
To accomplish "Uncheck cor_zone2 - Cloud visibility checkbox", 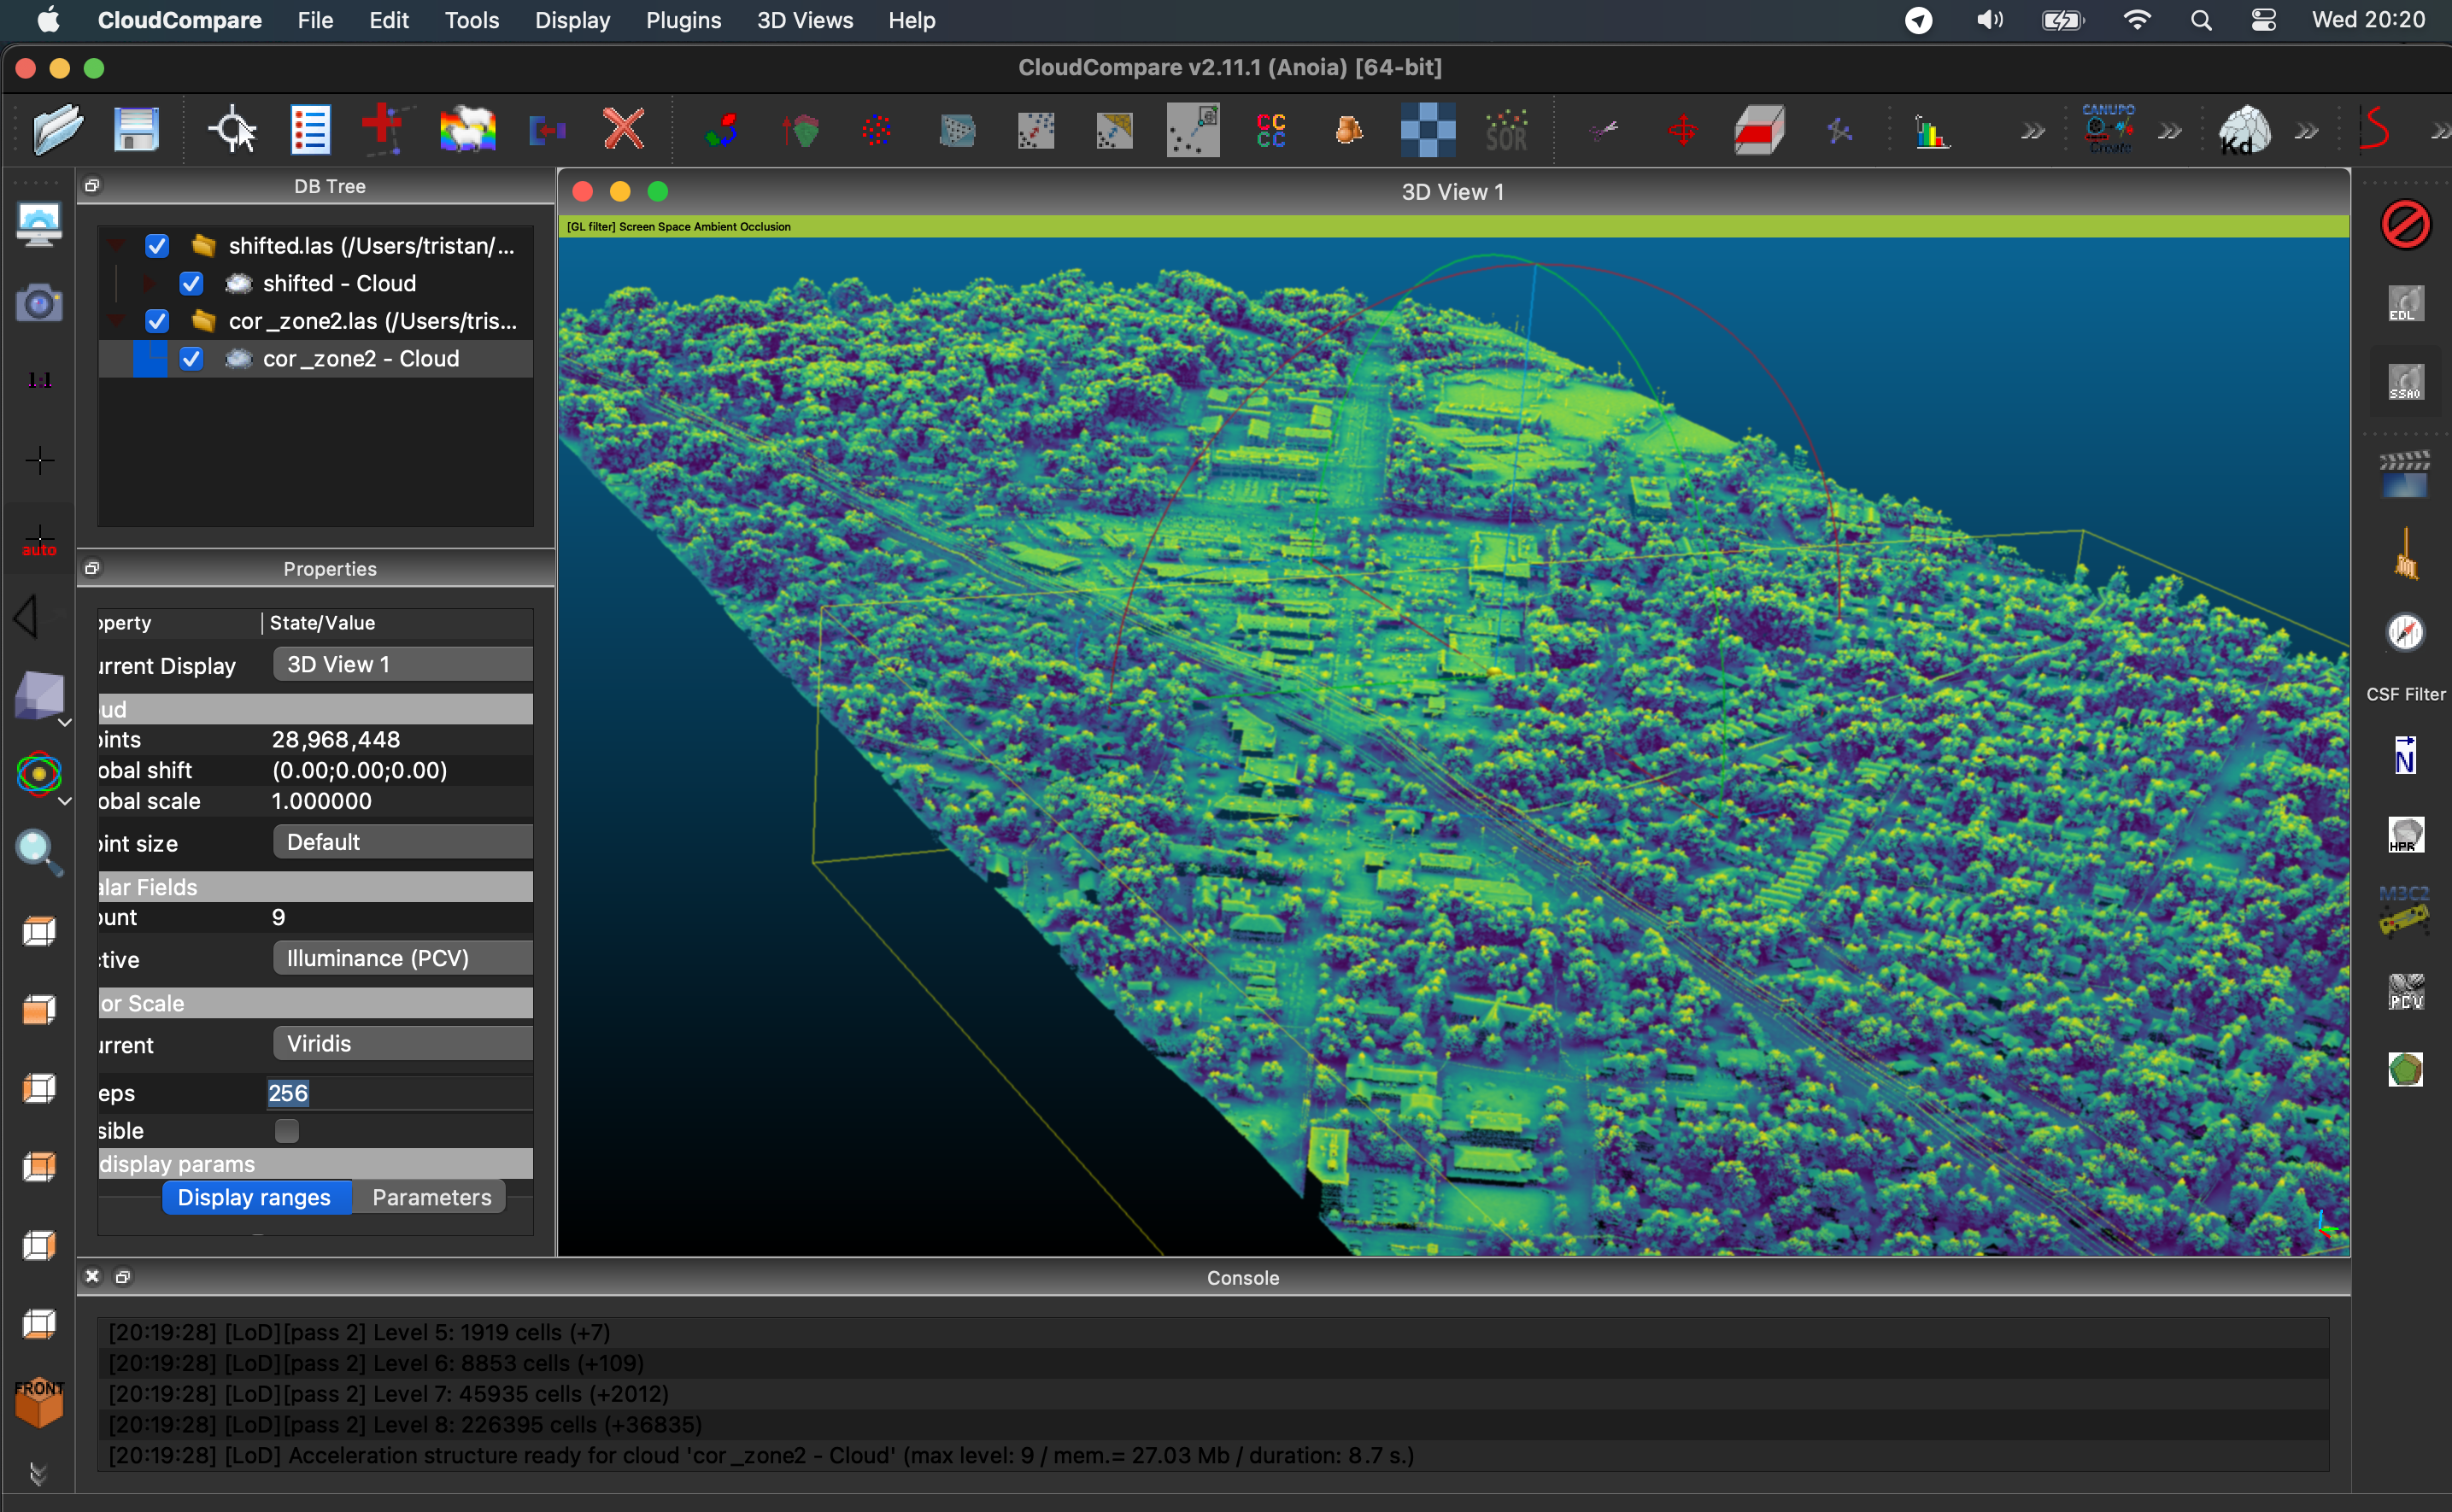I will coord(191,359).
